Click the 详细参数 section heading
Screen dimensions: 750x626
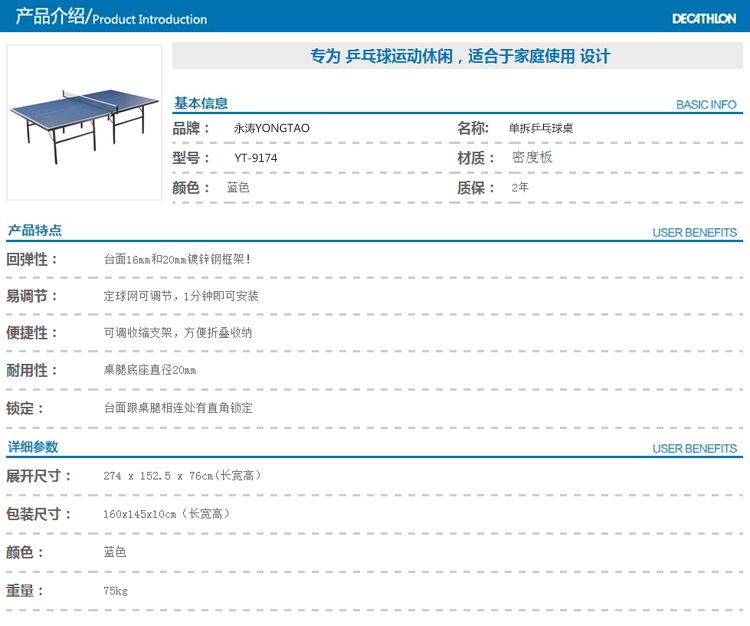coord(33,447)
